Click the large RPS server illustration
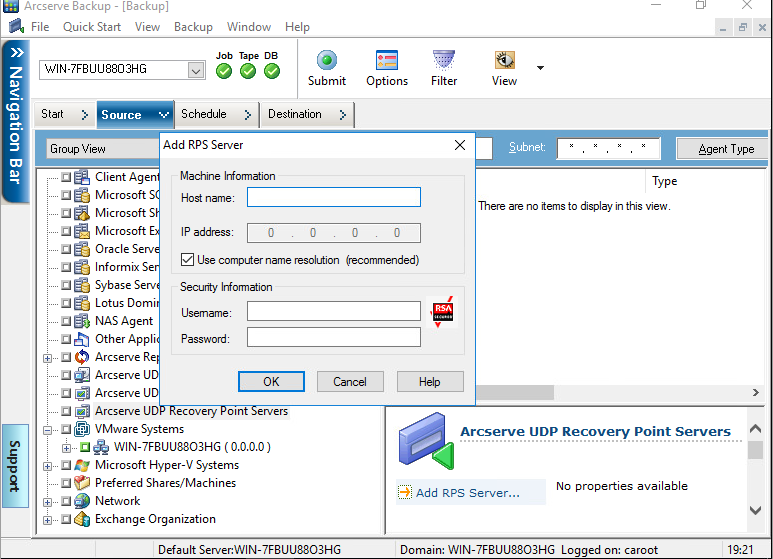Screen dimensions: 773x559 [426, 441]
